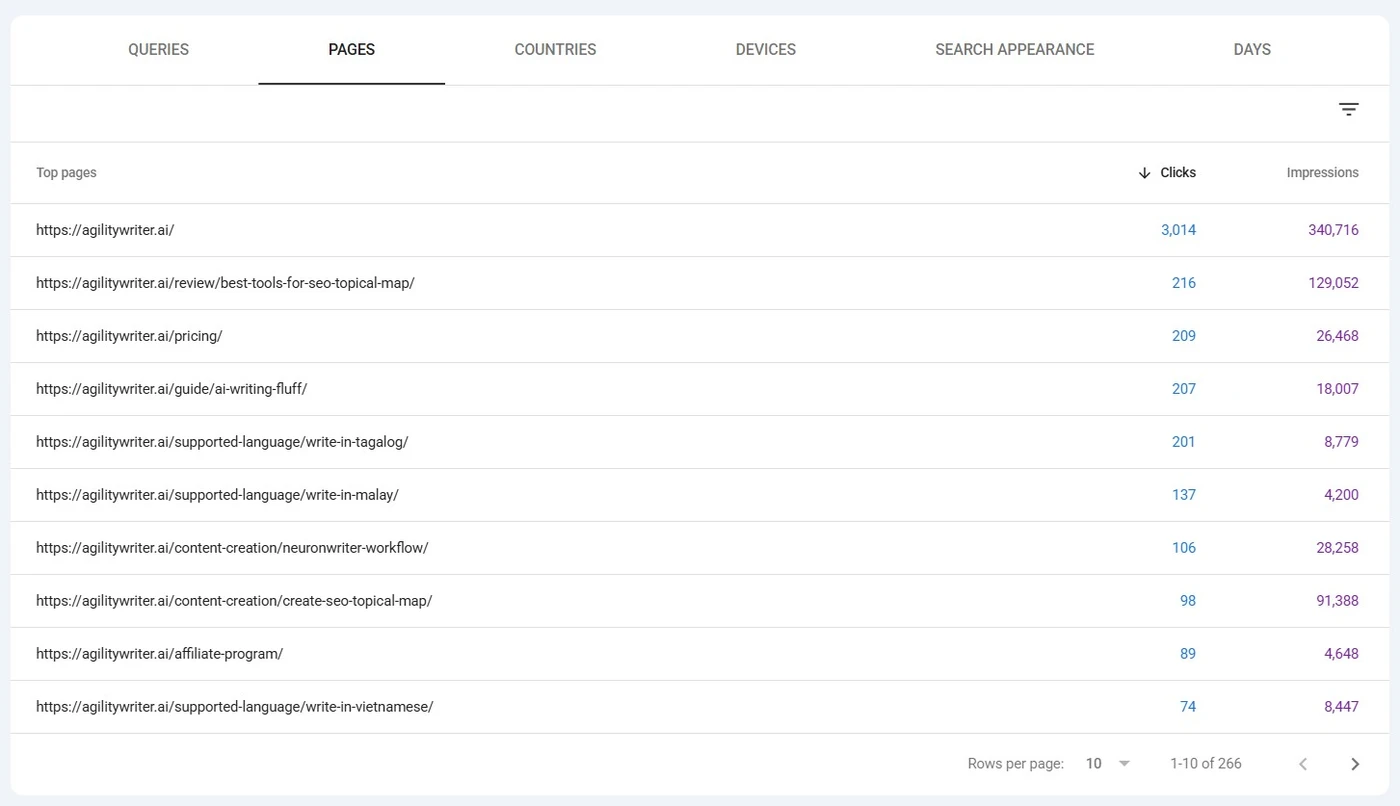Click the 8,779 impressions value

(1341, 442)
